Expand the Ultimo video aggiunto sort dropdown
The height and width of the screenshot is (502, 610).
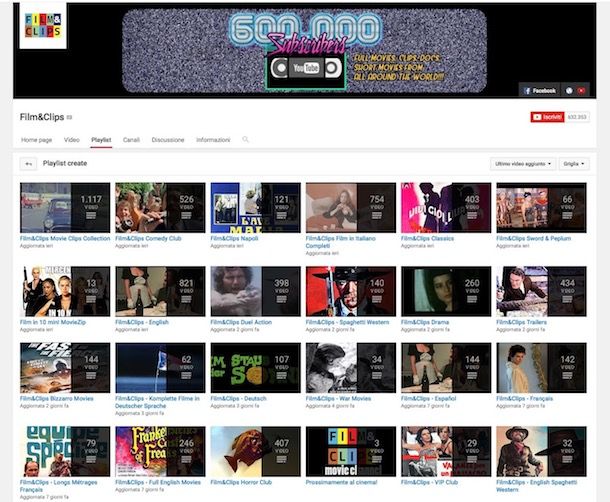522,164
